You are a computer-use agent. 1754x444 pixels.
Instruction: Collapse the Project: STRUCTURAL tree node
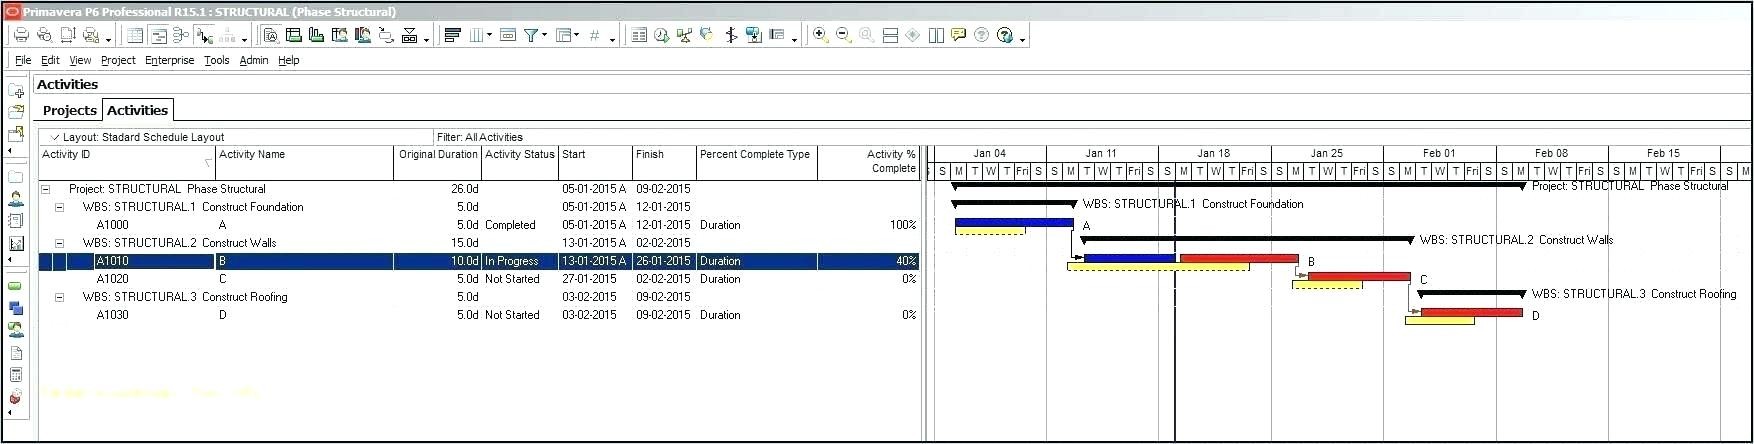coord(45,189)
